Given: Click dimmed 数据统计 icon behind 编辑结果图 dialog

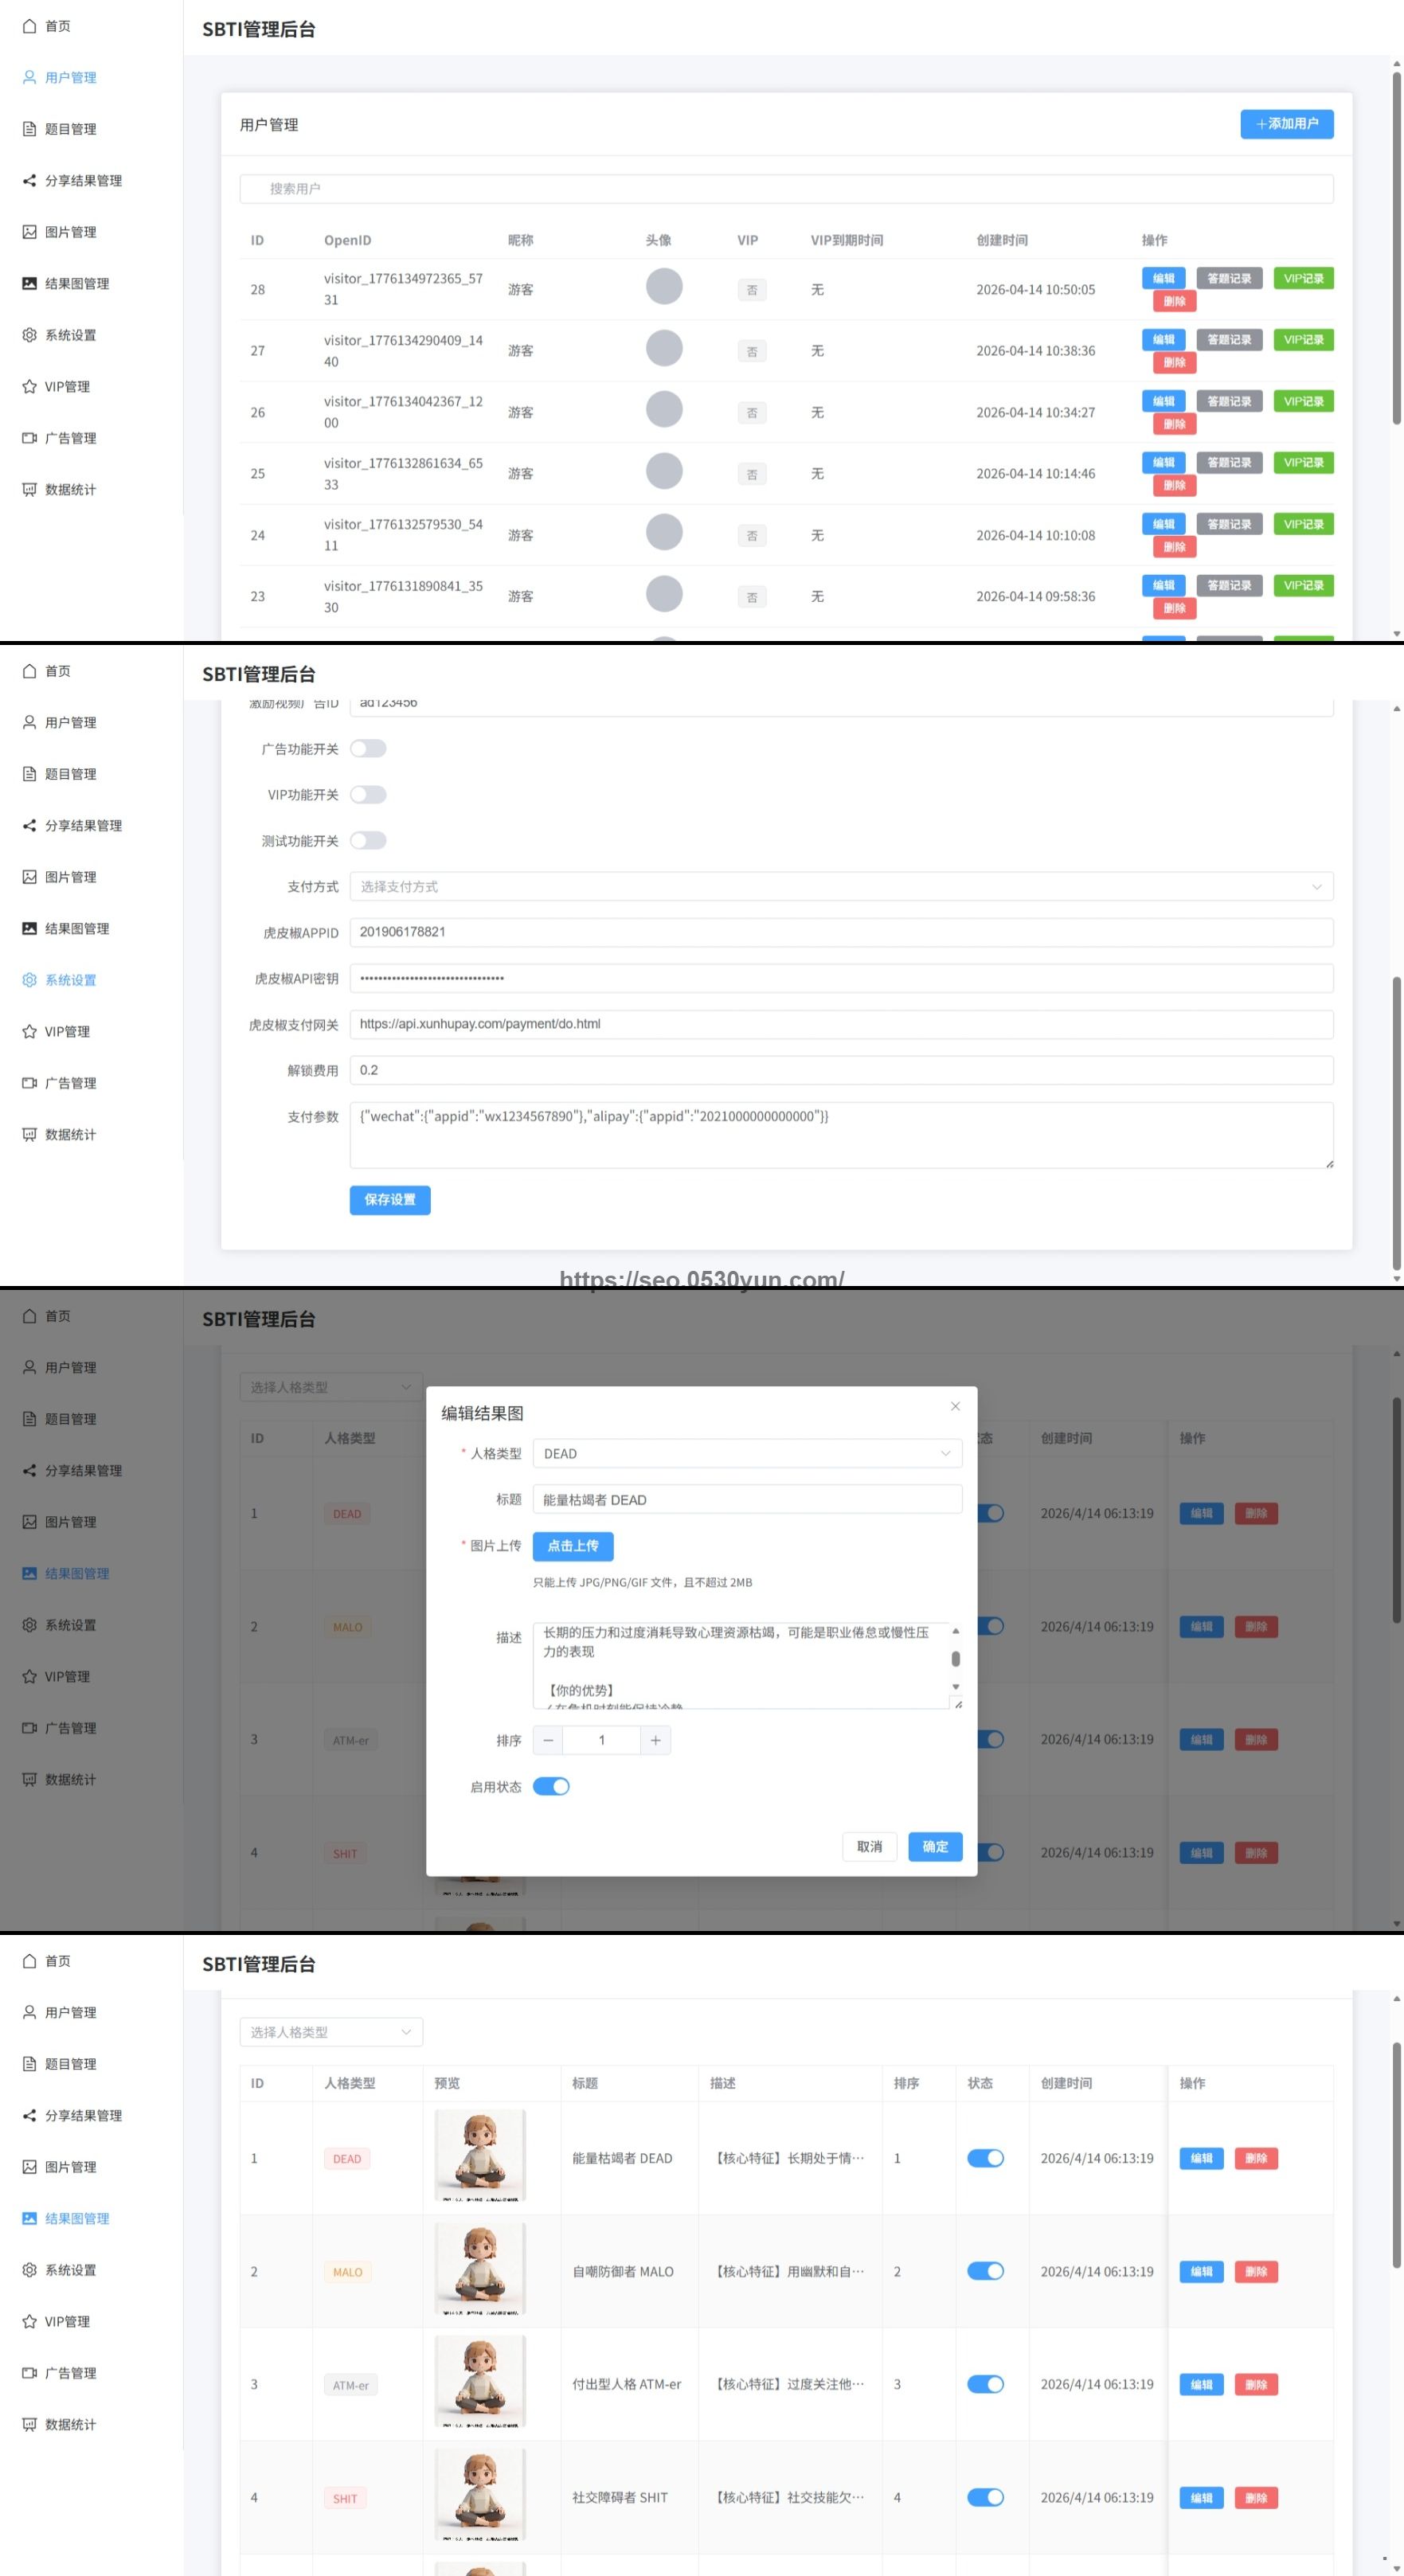Looking at the screenshot, I should tap(30, 1780).
